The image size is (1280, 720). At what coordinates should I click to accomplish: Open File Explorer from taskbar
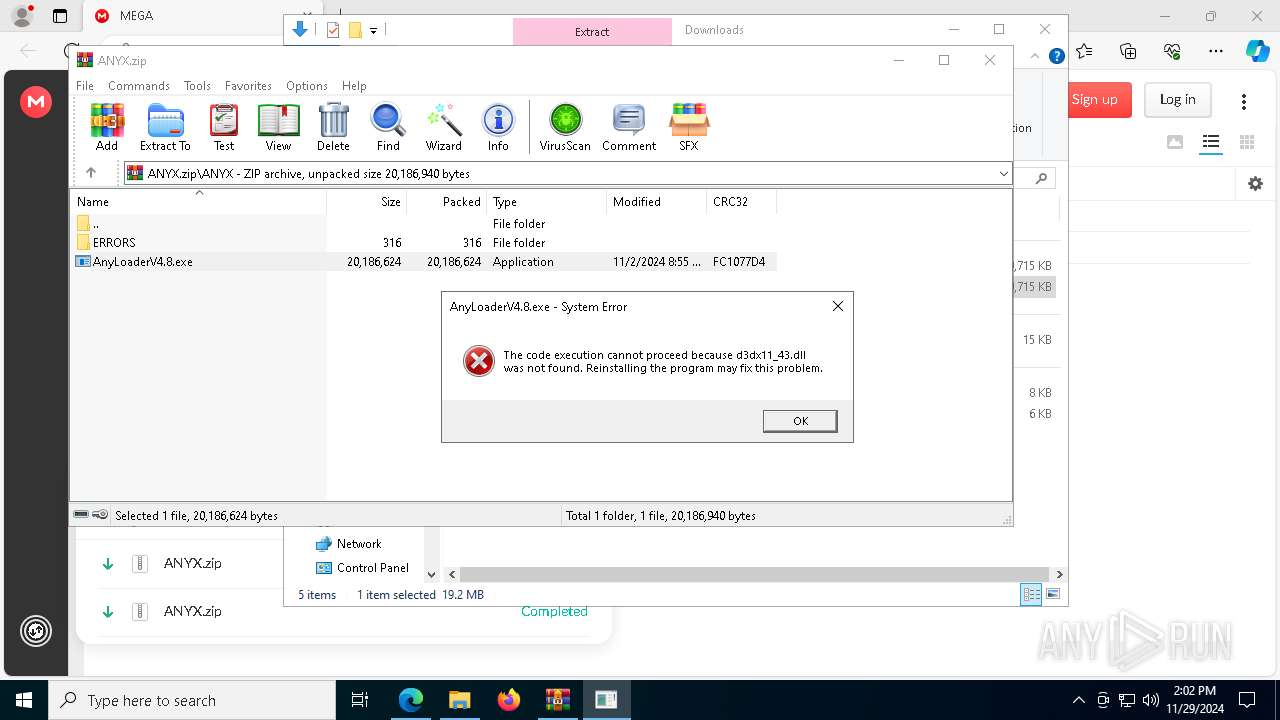[x=460, y=700]
